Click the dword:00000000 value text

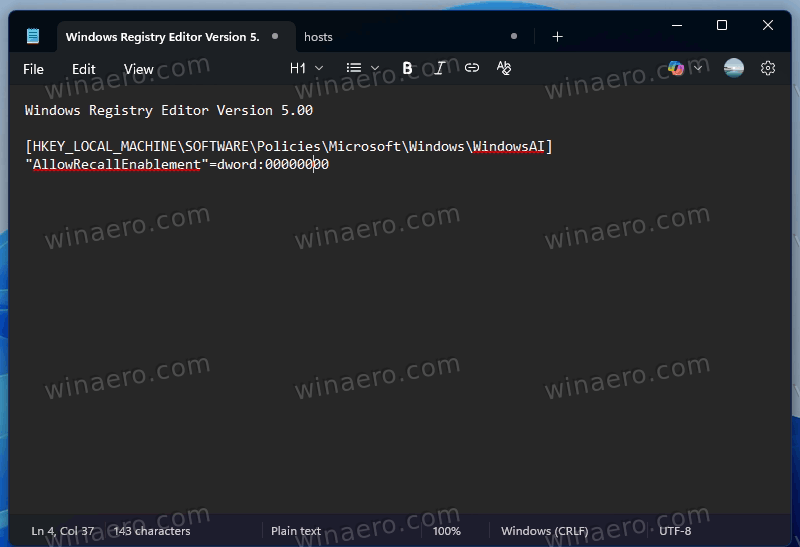click(x=273, y=164)
